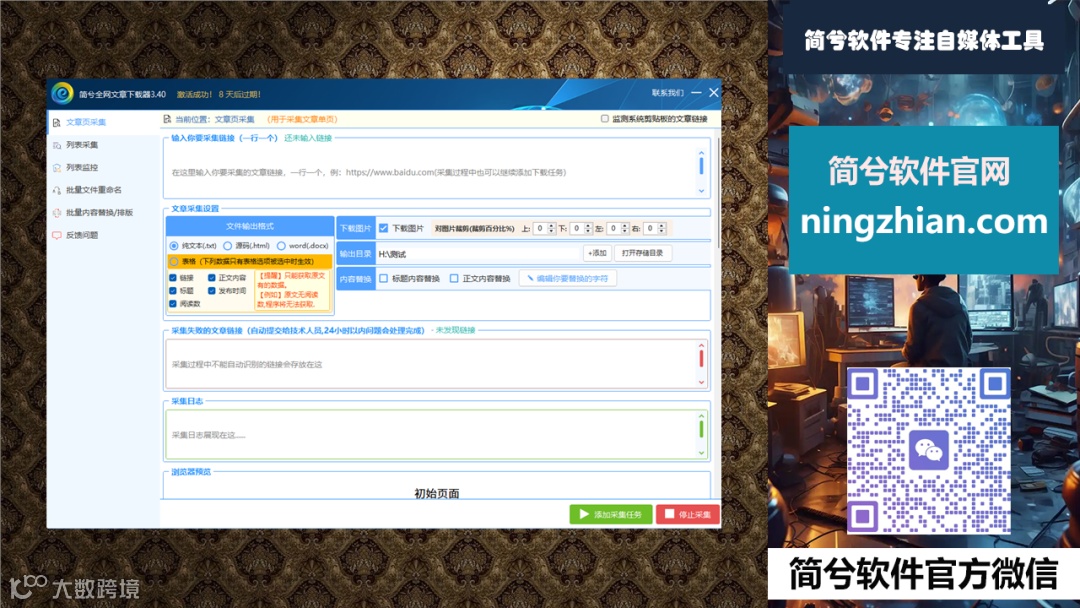This screenshot has height=608, width=1080.
Task: Click the red down arrow in failed links box
Action: click(x=701, y=382)
